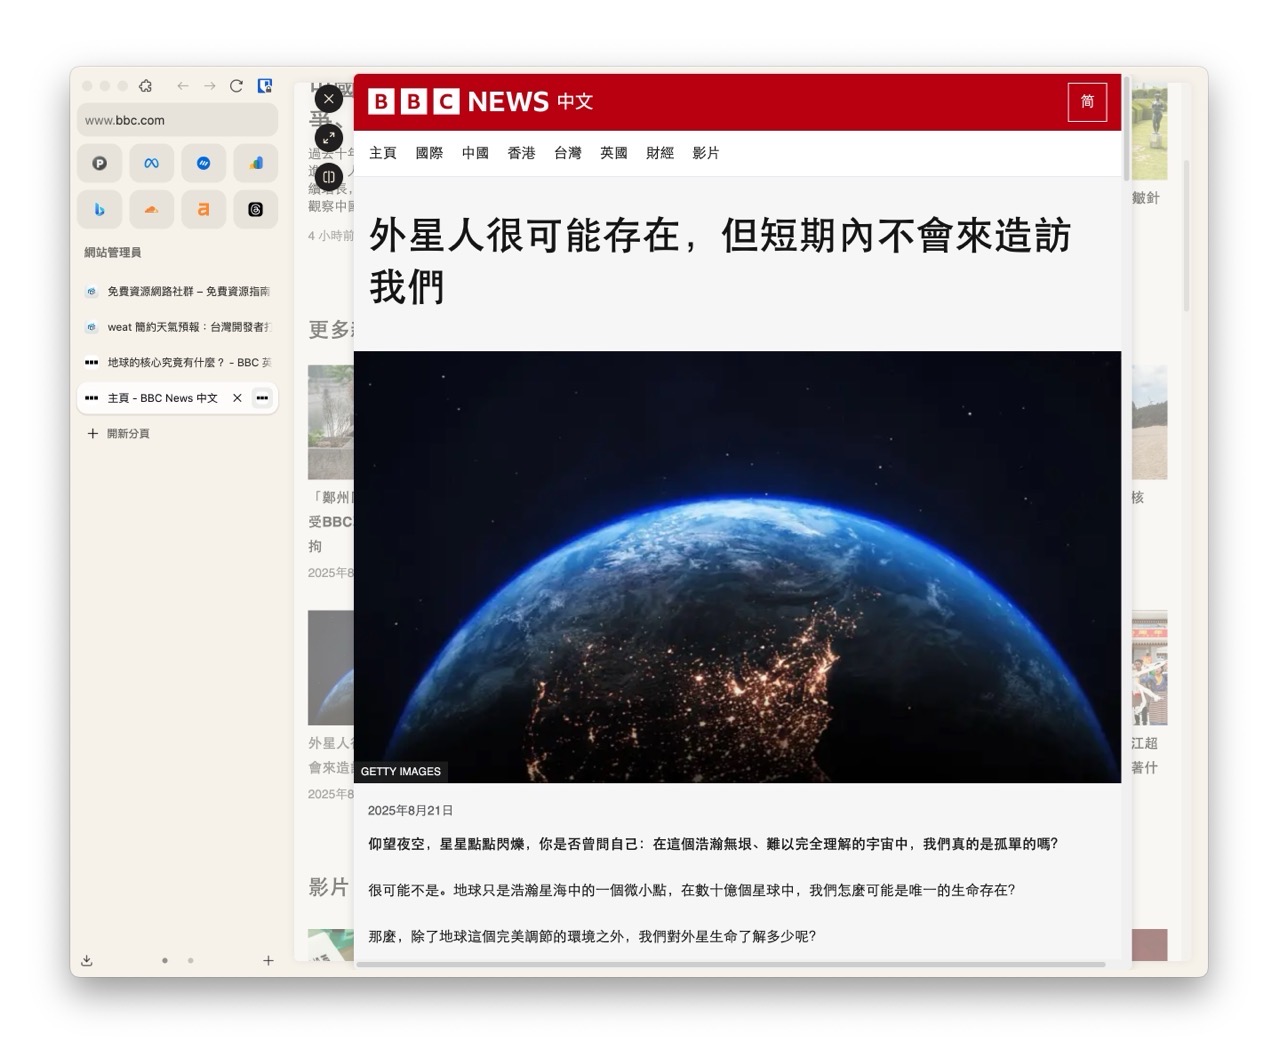Switch to second workspace dot
Screen dimensions: 1280x1058
point(191,960)
